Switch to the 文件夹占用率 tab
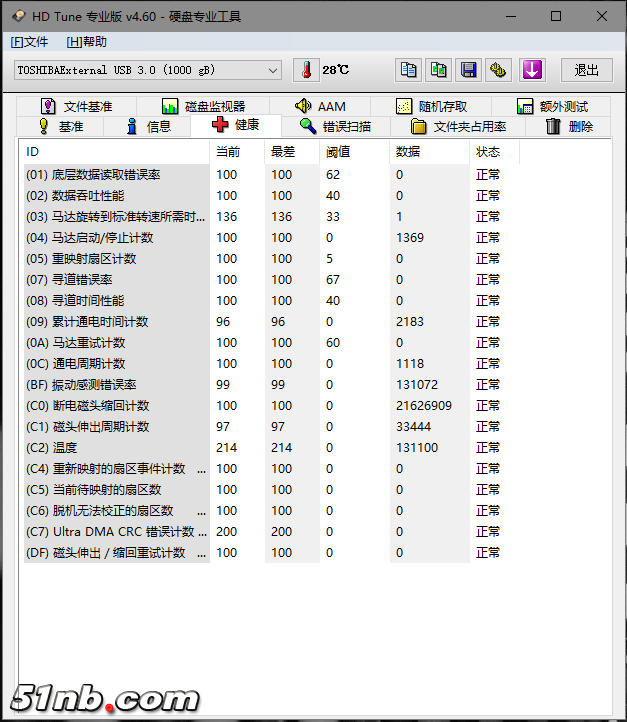This screenshot has width=627, height=722. 458,126
